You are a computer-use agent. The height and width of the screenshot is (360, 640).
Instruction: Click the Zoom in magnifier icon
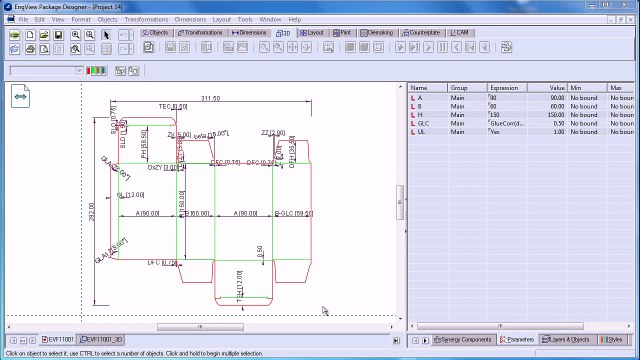(x=76, y=35)
